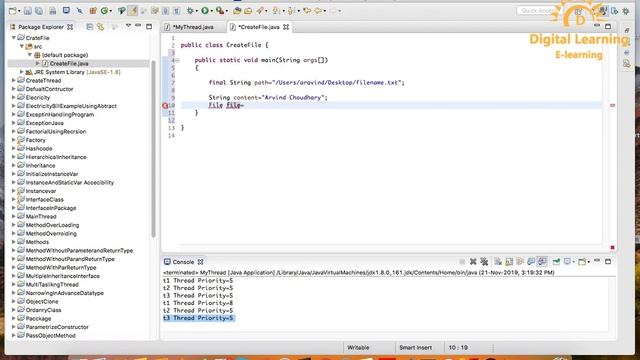Screen dimensions: 640x360
Task: Click cursor position '10 : 19' in status bar
Action: click(x=458, y=347)
